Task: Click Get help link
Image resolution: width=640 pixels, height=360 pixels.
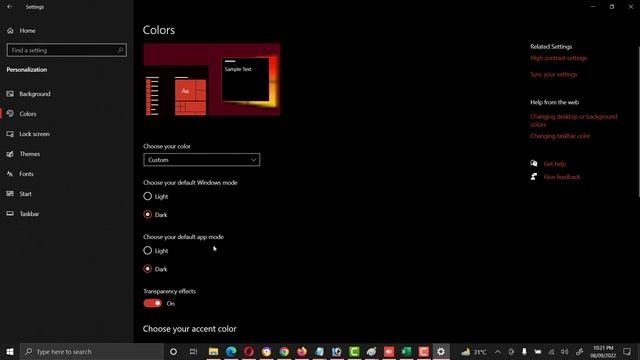Action: pos(555,164)
